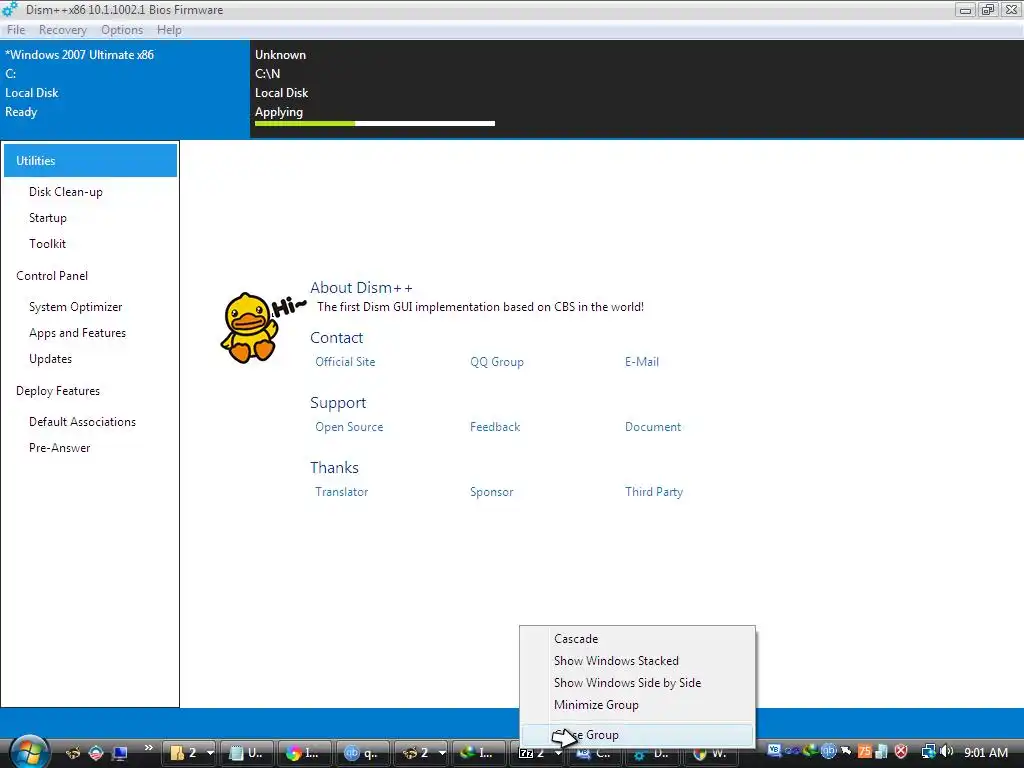Open the File menu

16,30
